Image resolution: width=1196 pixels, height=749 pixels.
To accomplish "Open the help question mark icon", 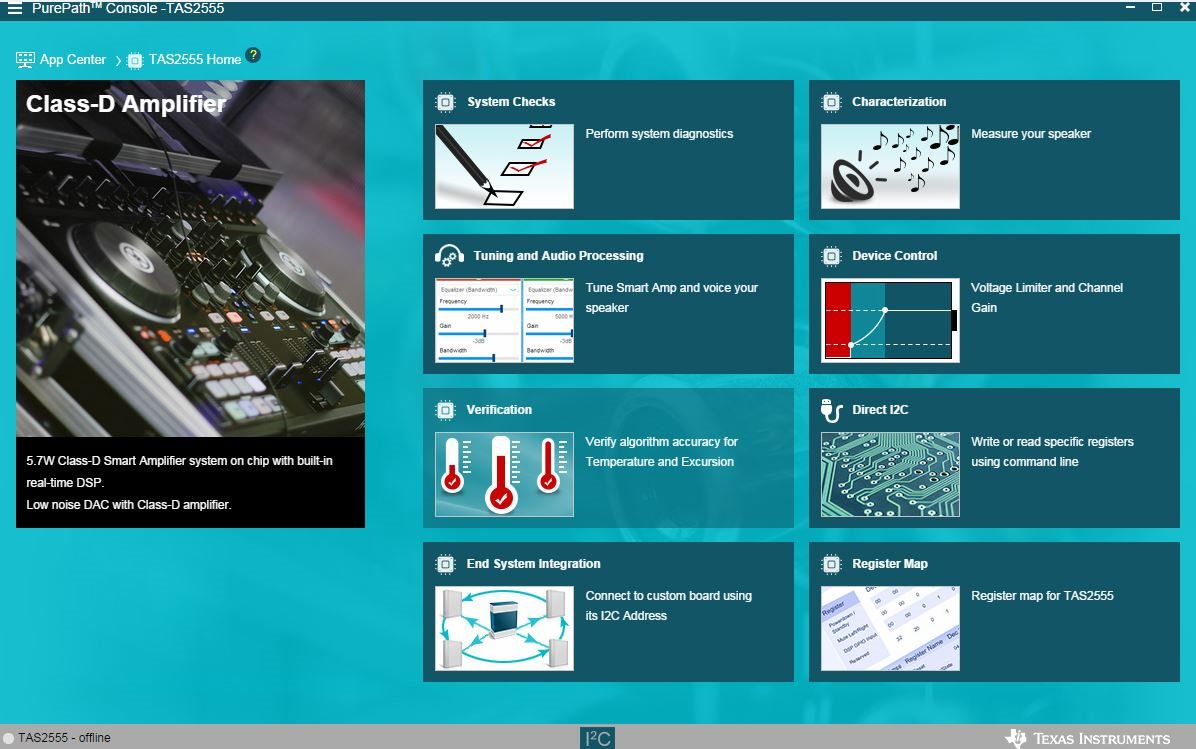I will click(253, 55).
